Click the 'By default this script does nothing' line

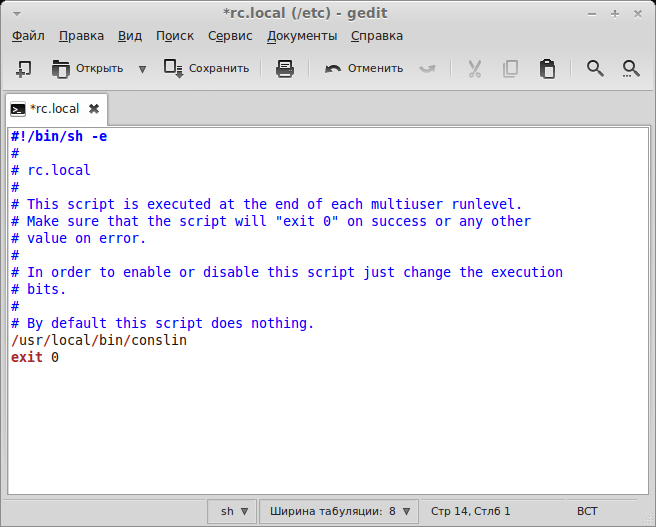coord(162,323)
